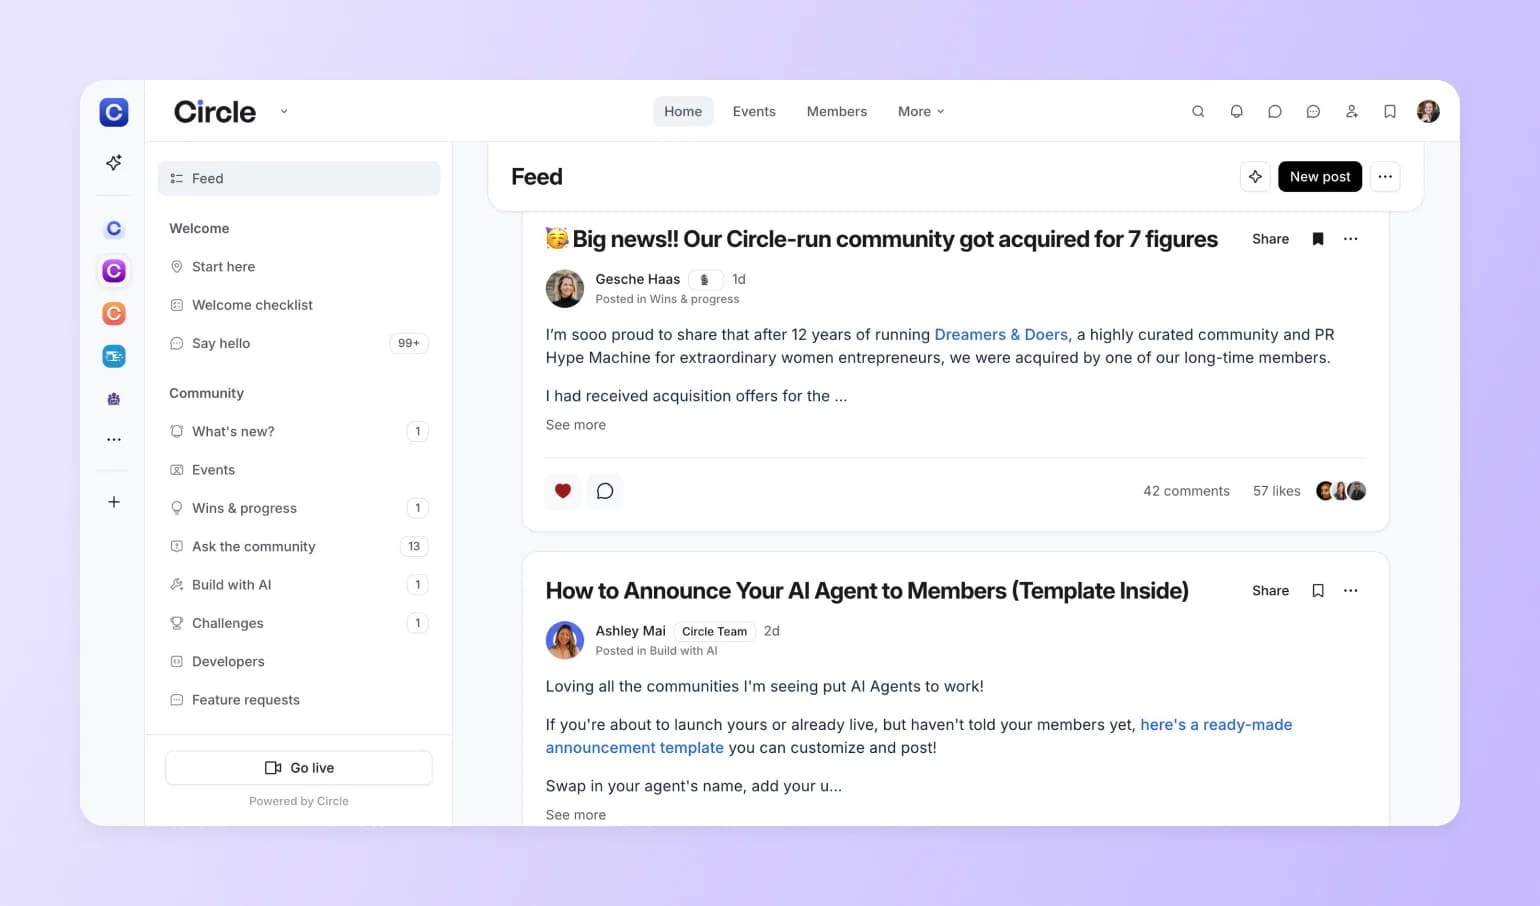Switch to the light blue C community icon
The image size is (1540, 906).
tap(114, 228)
